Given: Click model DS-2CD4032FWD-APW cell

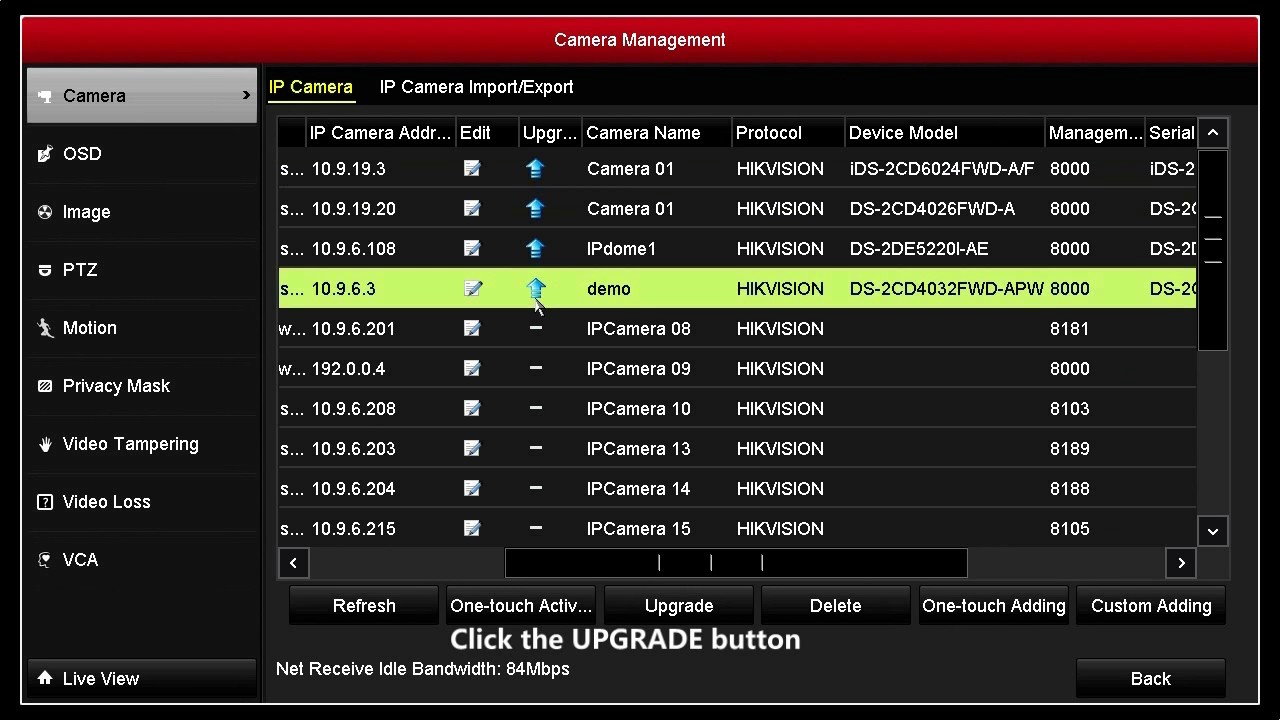Looking at the screenshot, I should click(947, 289).
